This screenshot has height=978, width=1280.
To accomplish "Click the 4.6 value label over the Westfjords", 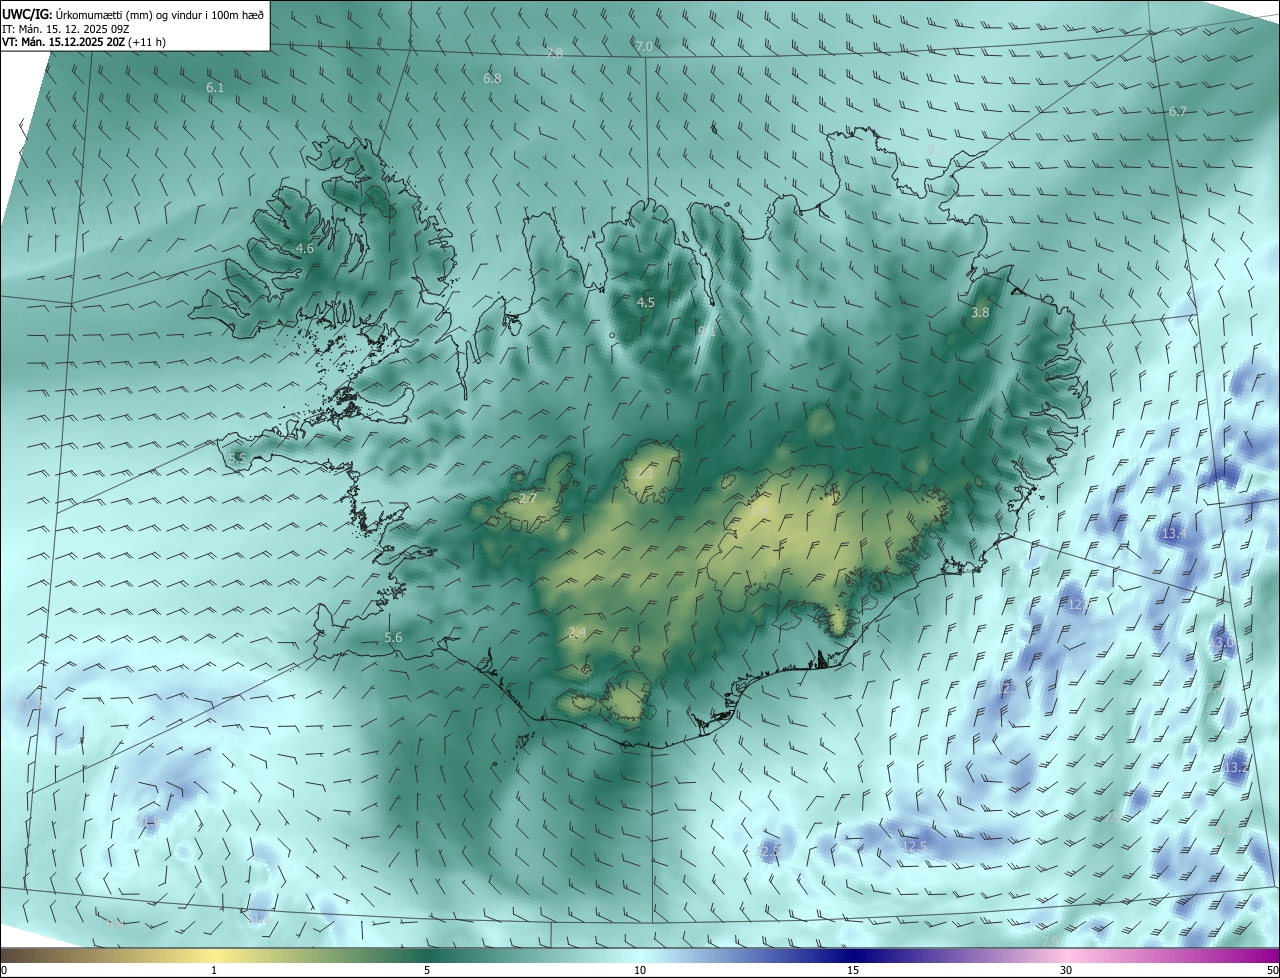I will pyautogui.click(x=305, y=248).
